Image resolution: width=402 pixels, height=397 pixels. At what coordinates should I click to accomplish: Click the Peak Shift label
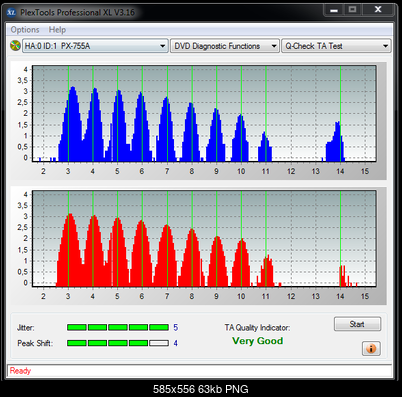click(35, 343)
